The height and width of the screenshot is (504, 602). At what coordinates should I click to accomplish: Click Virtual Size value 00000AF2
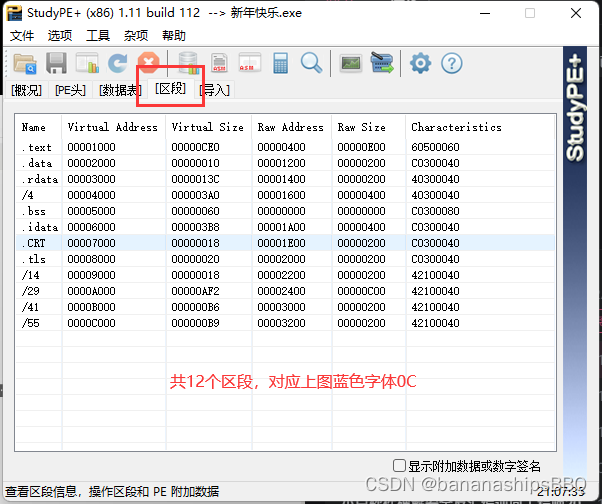(195, 291)
